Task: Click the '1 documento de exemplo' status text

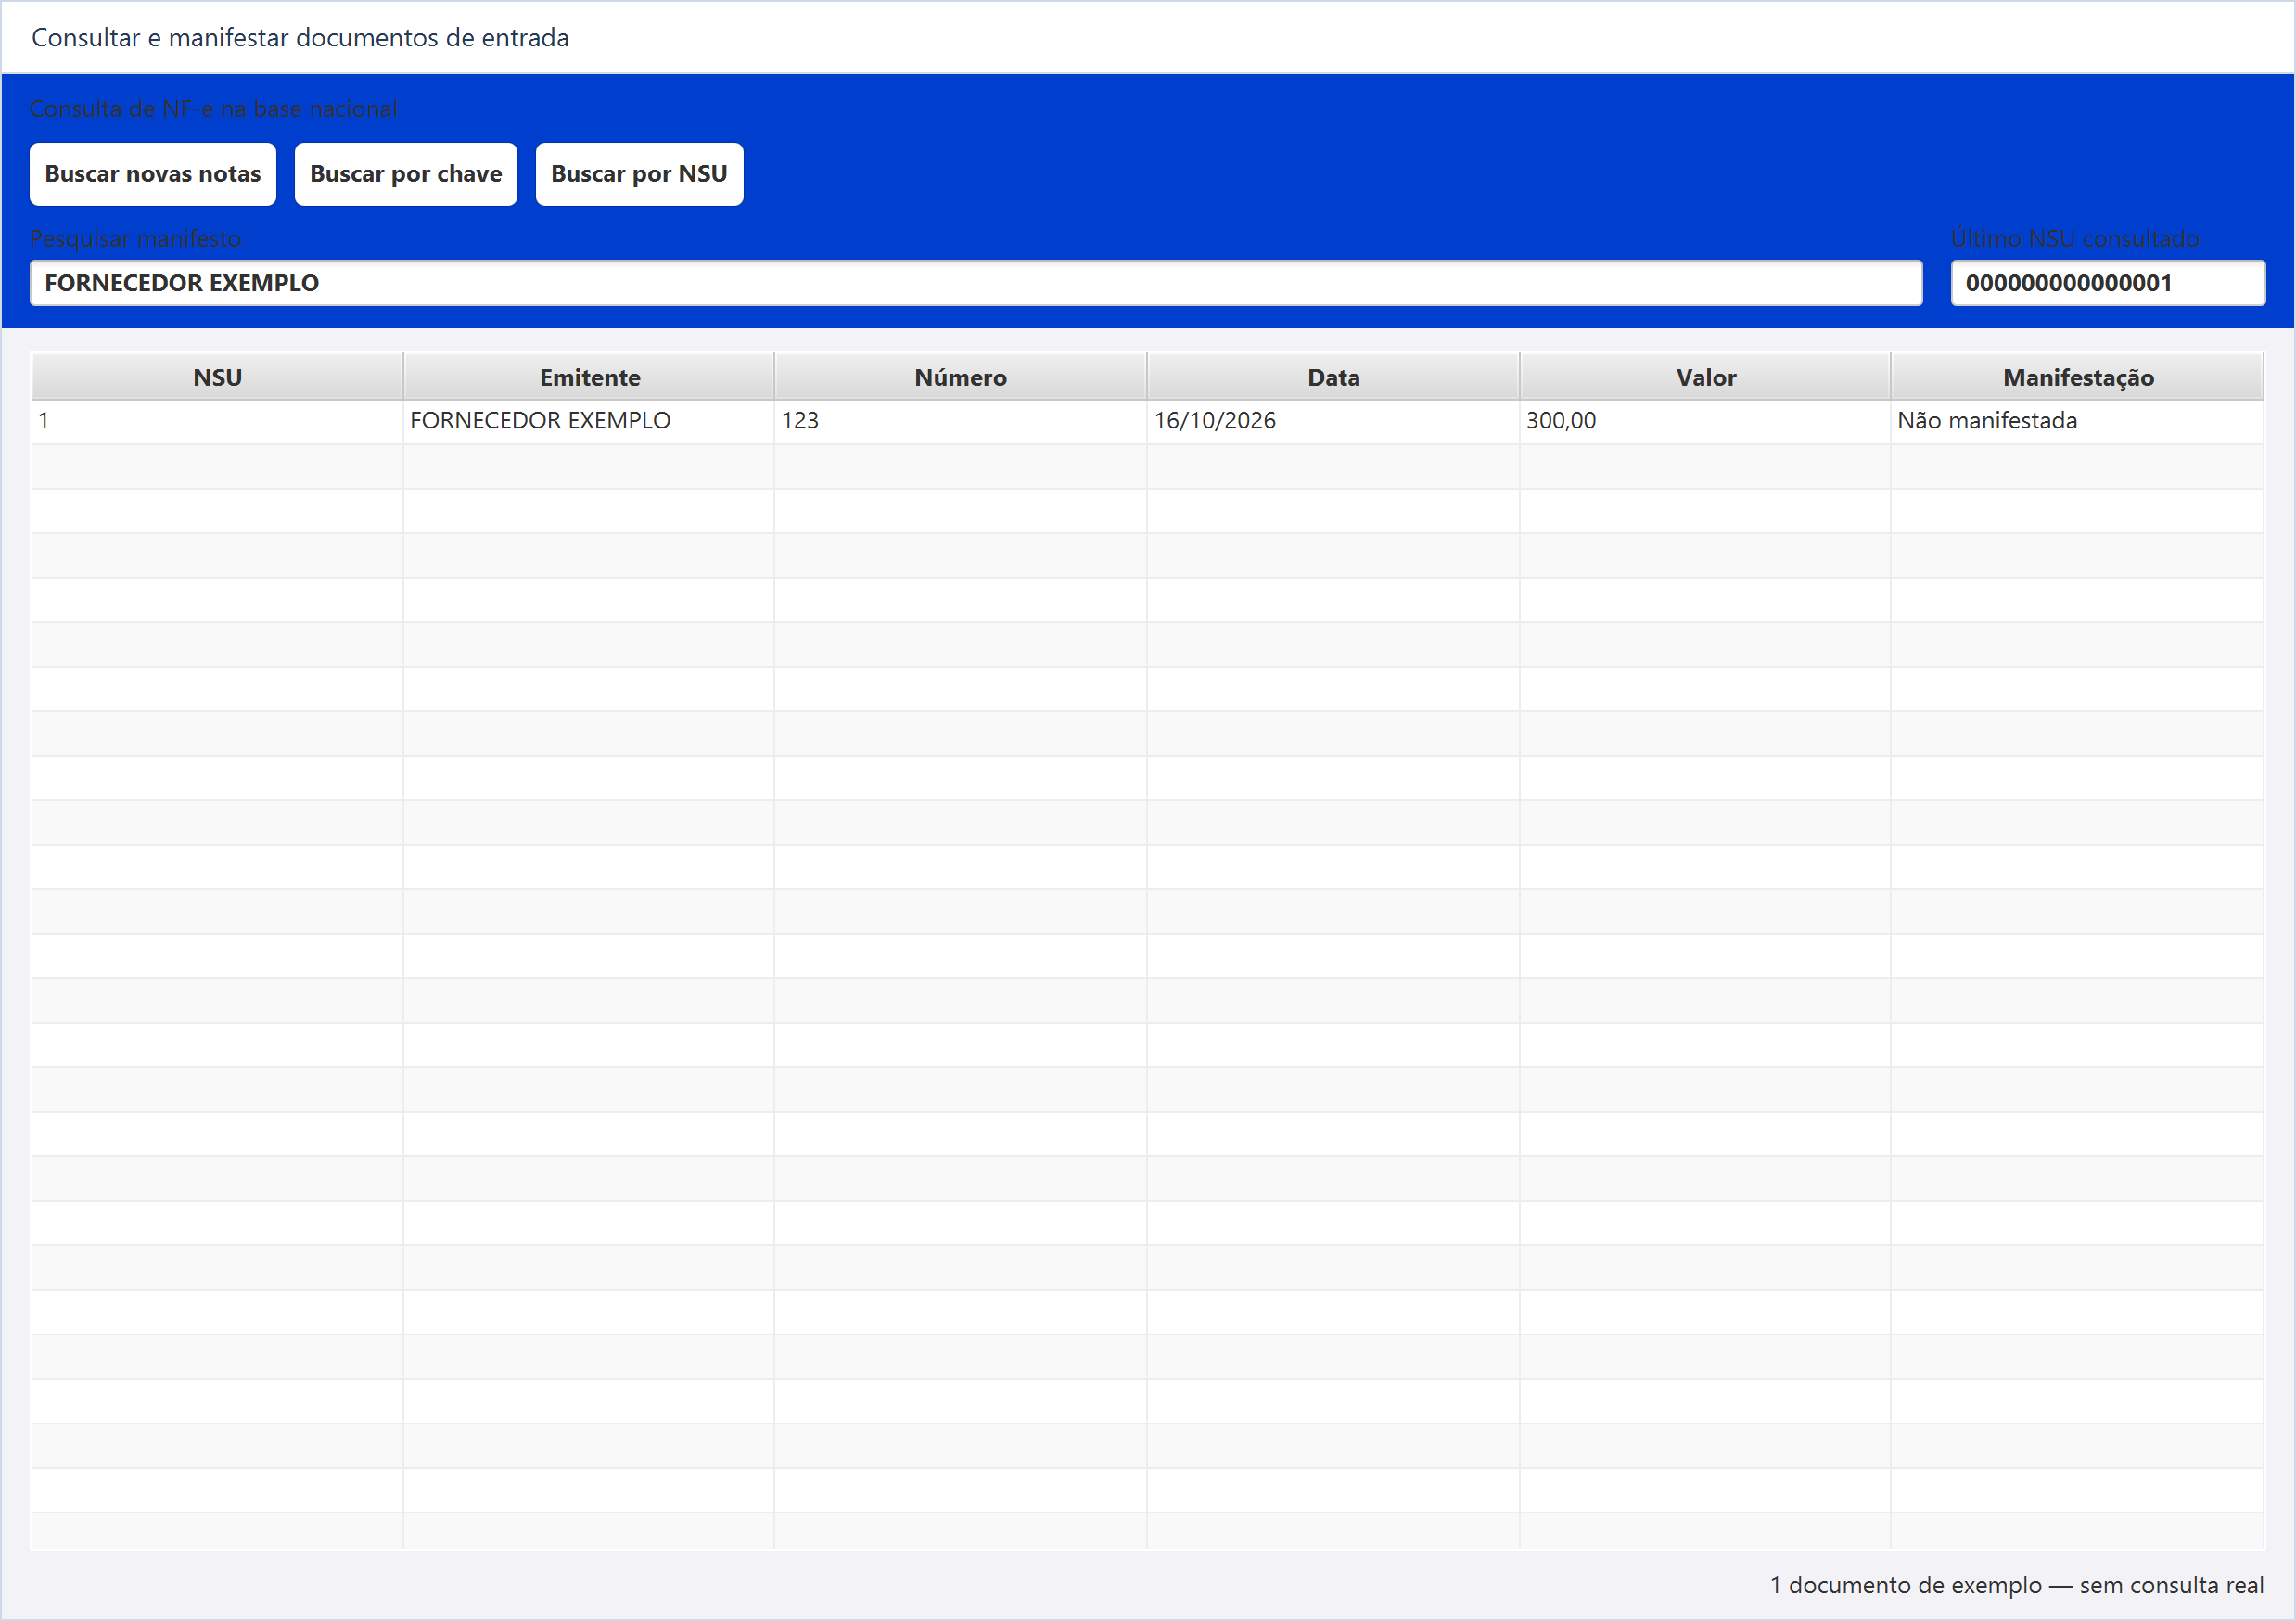Action: click(1905, 1585)
